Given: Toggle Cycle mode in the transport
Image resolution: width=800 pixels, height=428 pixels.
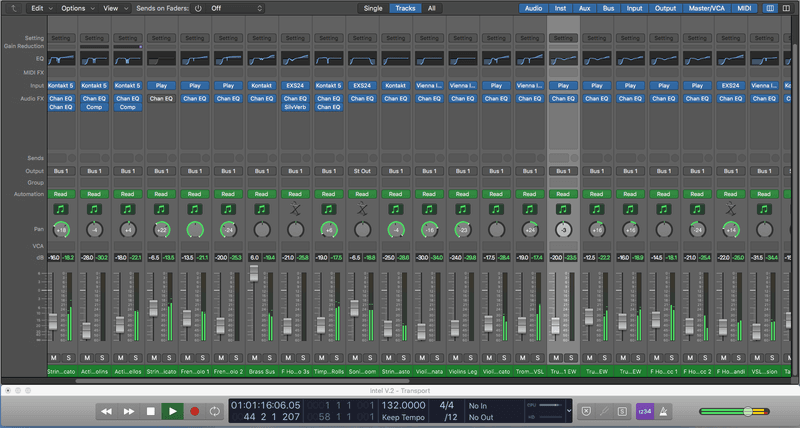Looking at the screenshot, I should click(x=215, y=411).
